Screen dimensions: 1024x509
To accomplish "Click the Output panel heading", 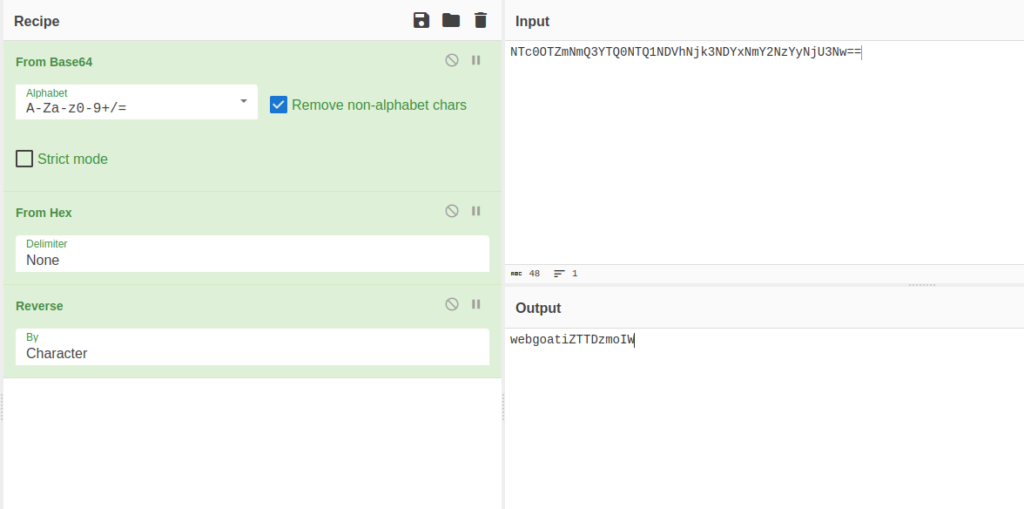I will (538, 308).
